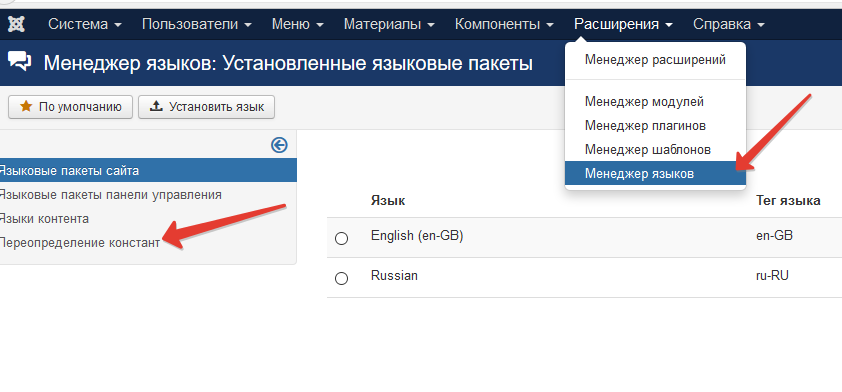The width and height of the screenshot is (842, 392).
Task: Click the upload icon on the Установить язык button
Action: click(156, 106)
